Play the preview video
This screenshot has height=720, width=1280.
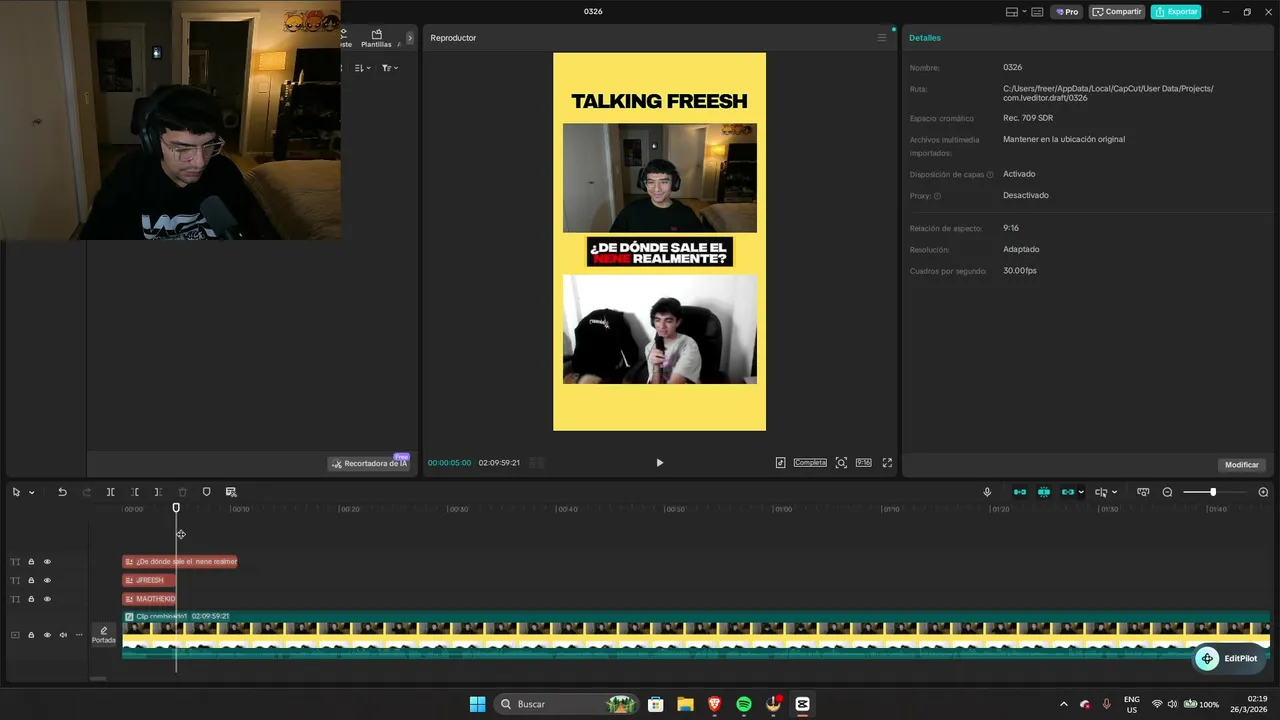[x=659, y=463]
